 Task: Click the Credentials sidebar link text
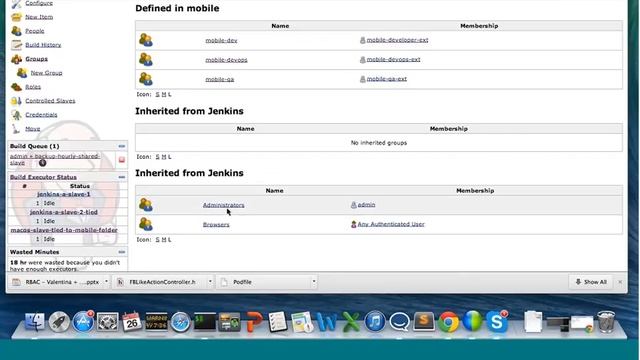pyautogui.click(x=41, y=115)
